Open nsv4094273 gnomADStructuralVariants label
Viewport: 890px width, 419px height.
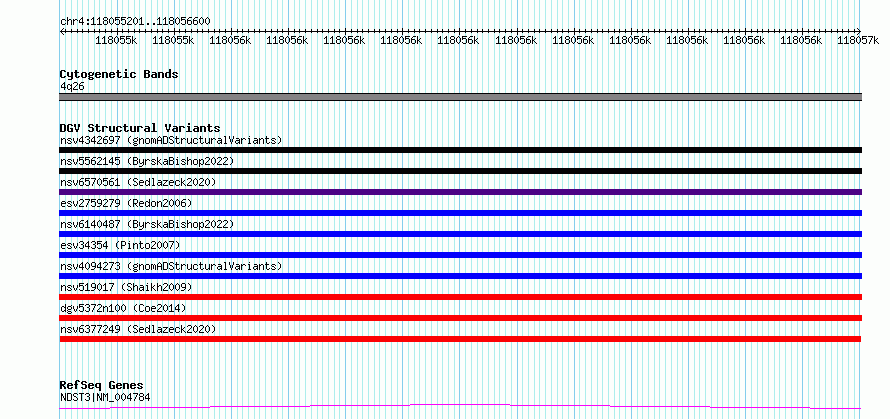tap(171, 266)
